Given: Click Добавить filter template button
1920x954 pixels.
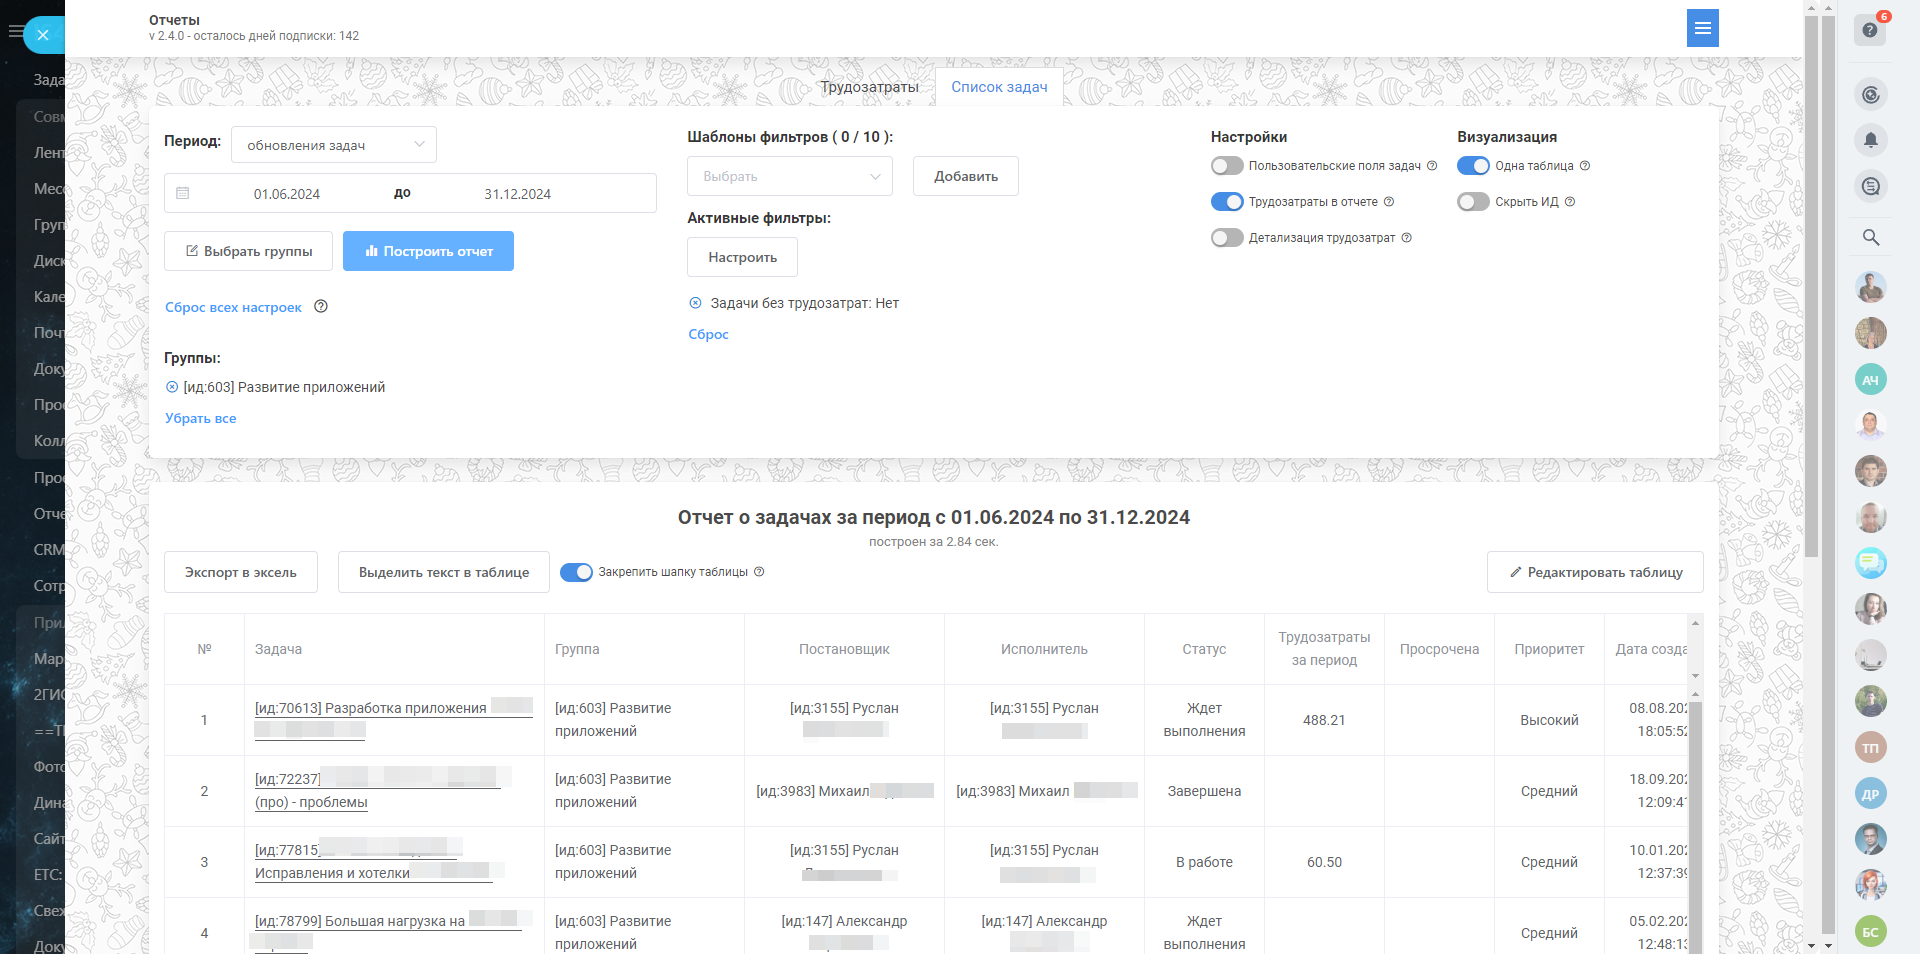Looking at the screenshot, I should click(x=966, y=176).
